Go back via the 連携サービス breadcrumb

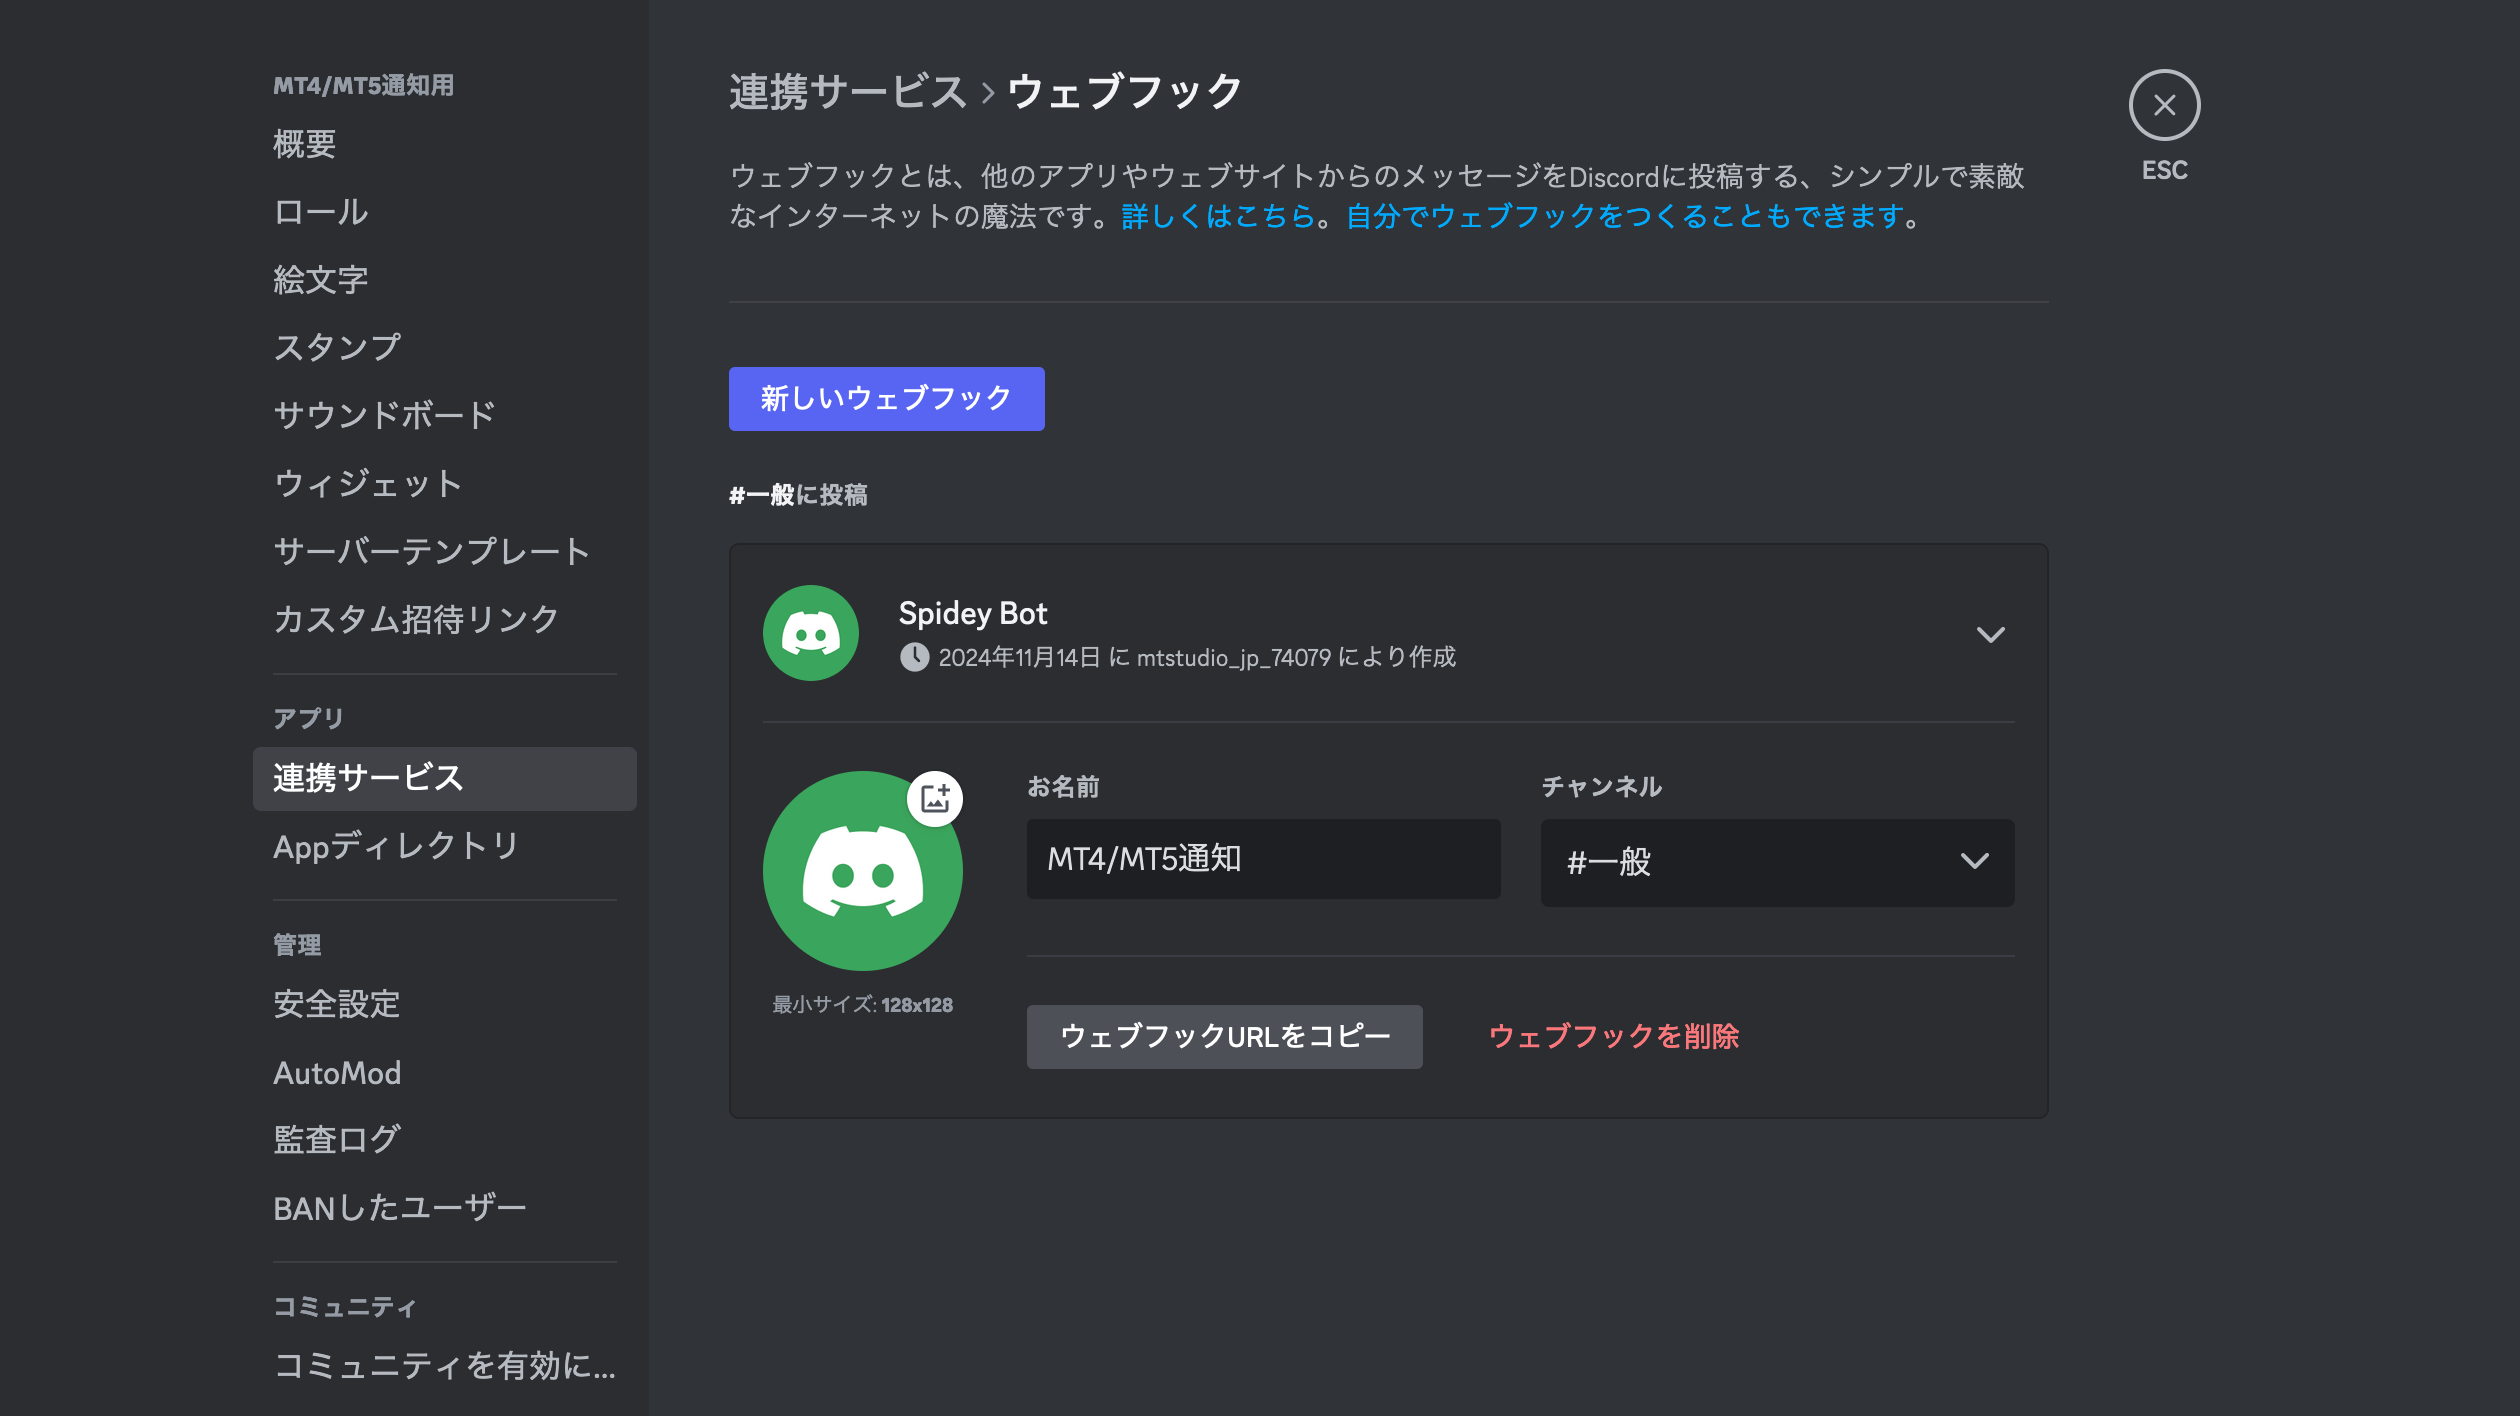[x=848, y=90]
